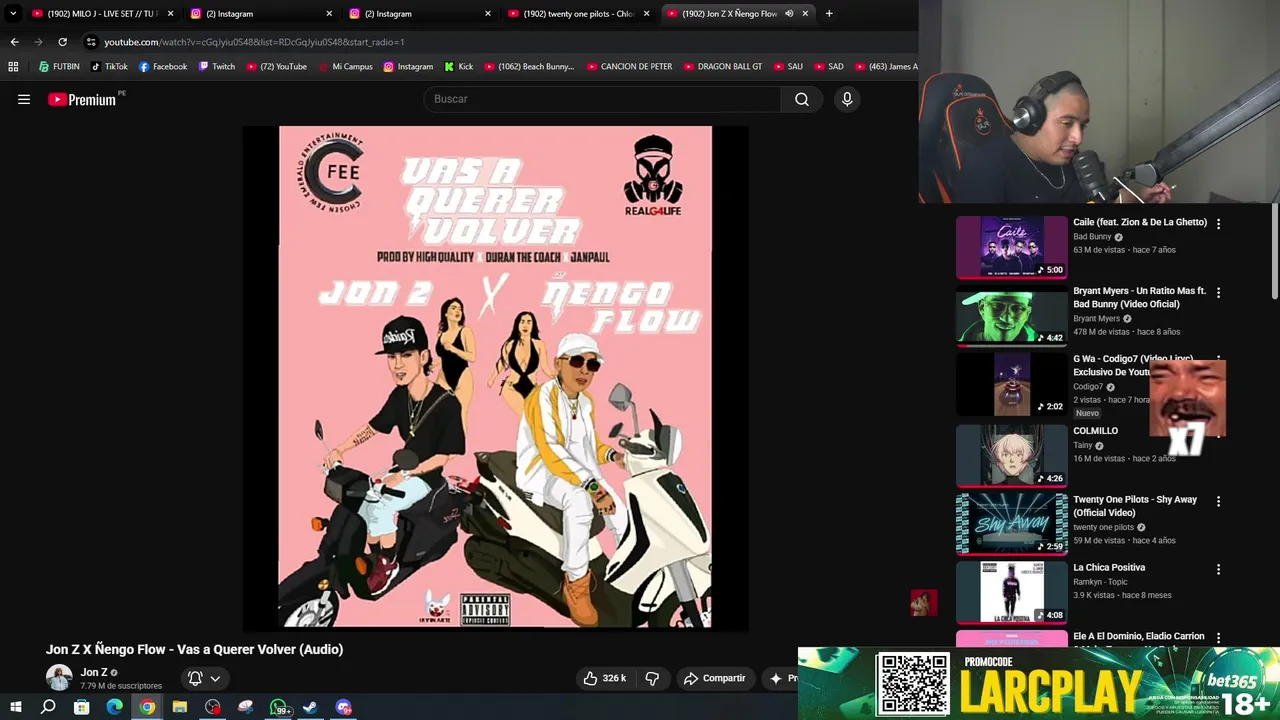1280x720 pixels.
Task: Open Steam from the taskbar
Action: point(311,707)
